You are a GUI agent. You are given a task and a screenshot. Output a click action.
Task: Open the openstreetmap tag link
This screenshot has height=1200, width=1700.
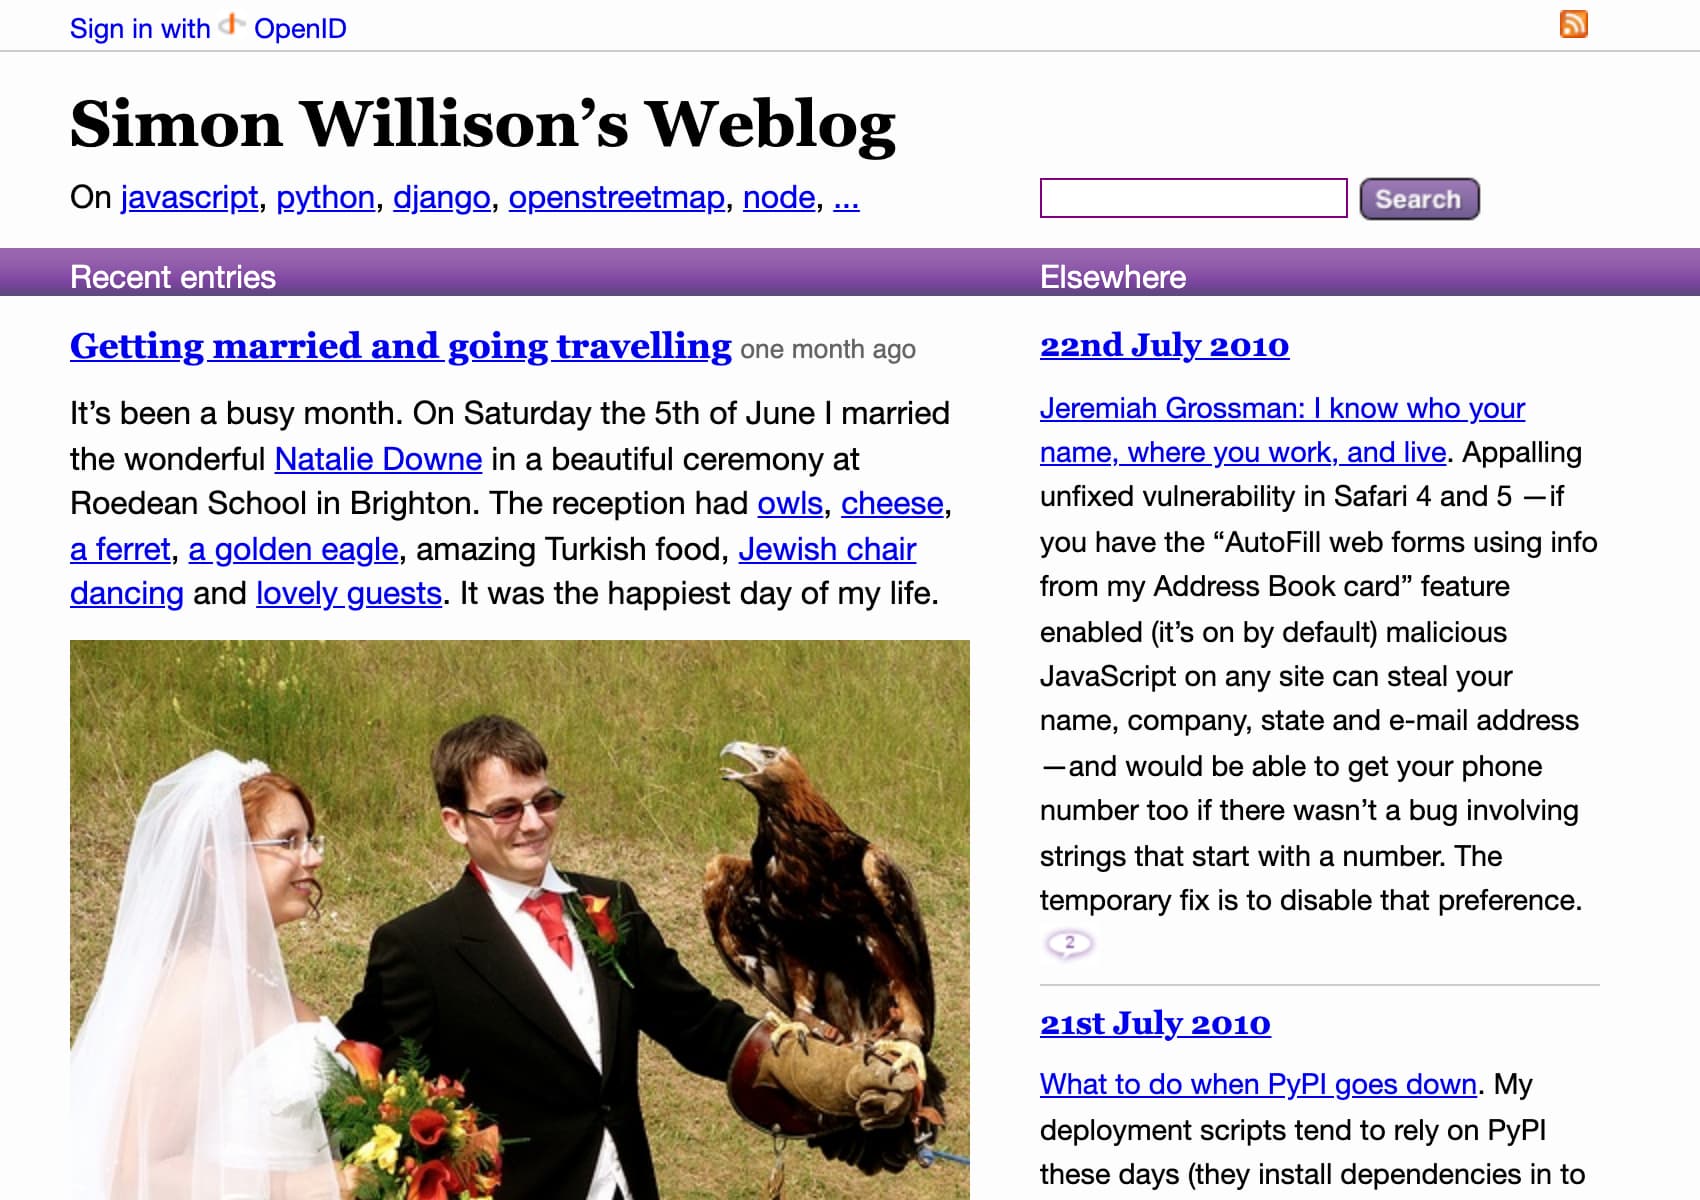pyautogui.click(x=616, y=197)
